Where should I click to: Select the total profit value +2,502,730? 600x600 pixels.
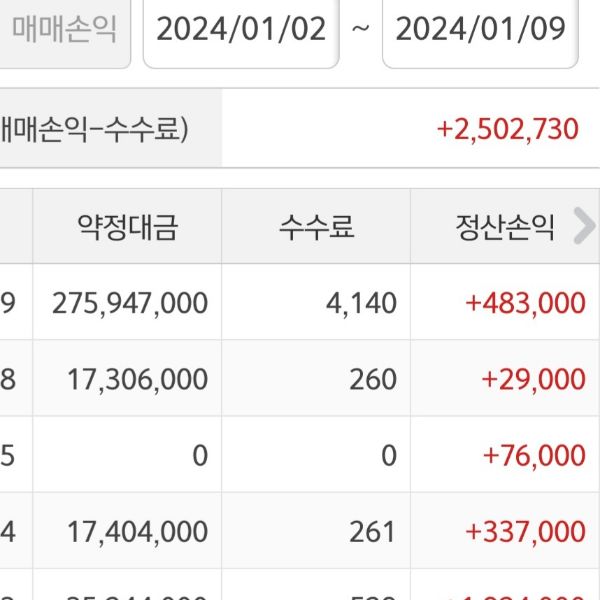tap(507, 129)
